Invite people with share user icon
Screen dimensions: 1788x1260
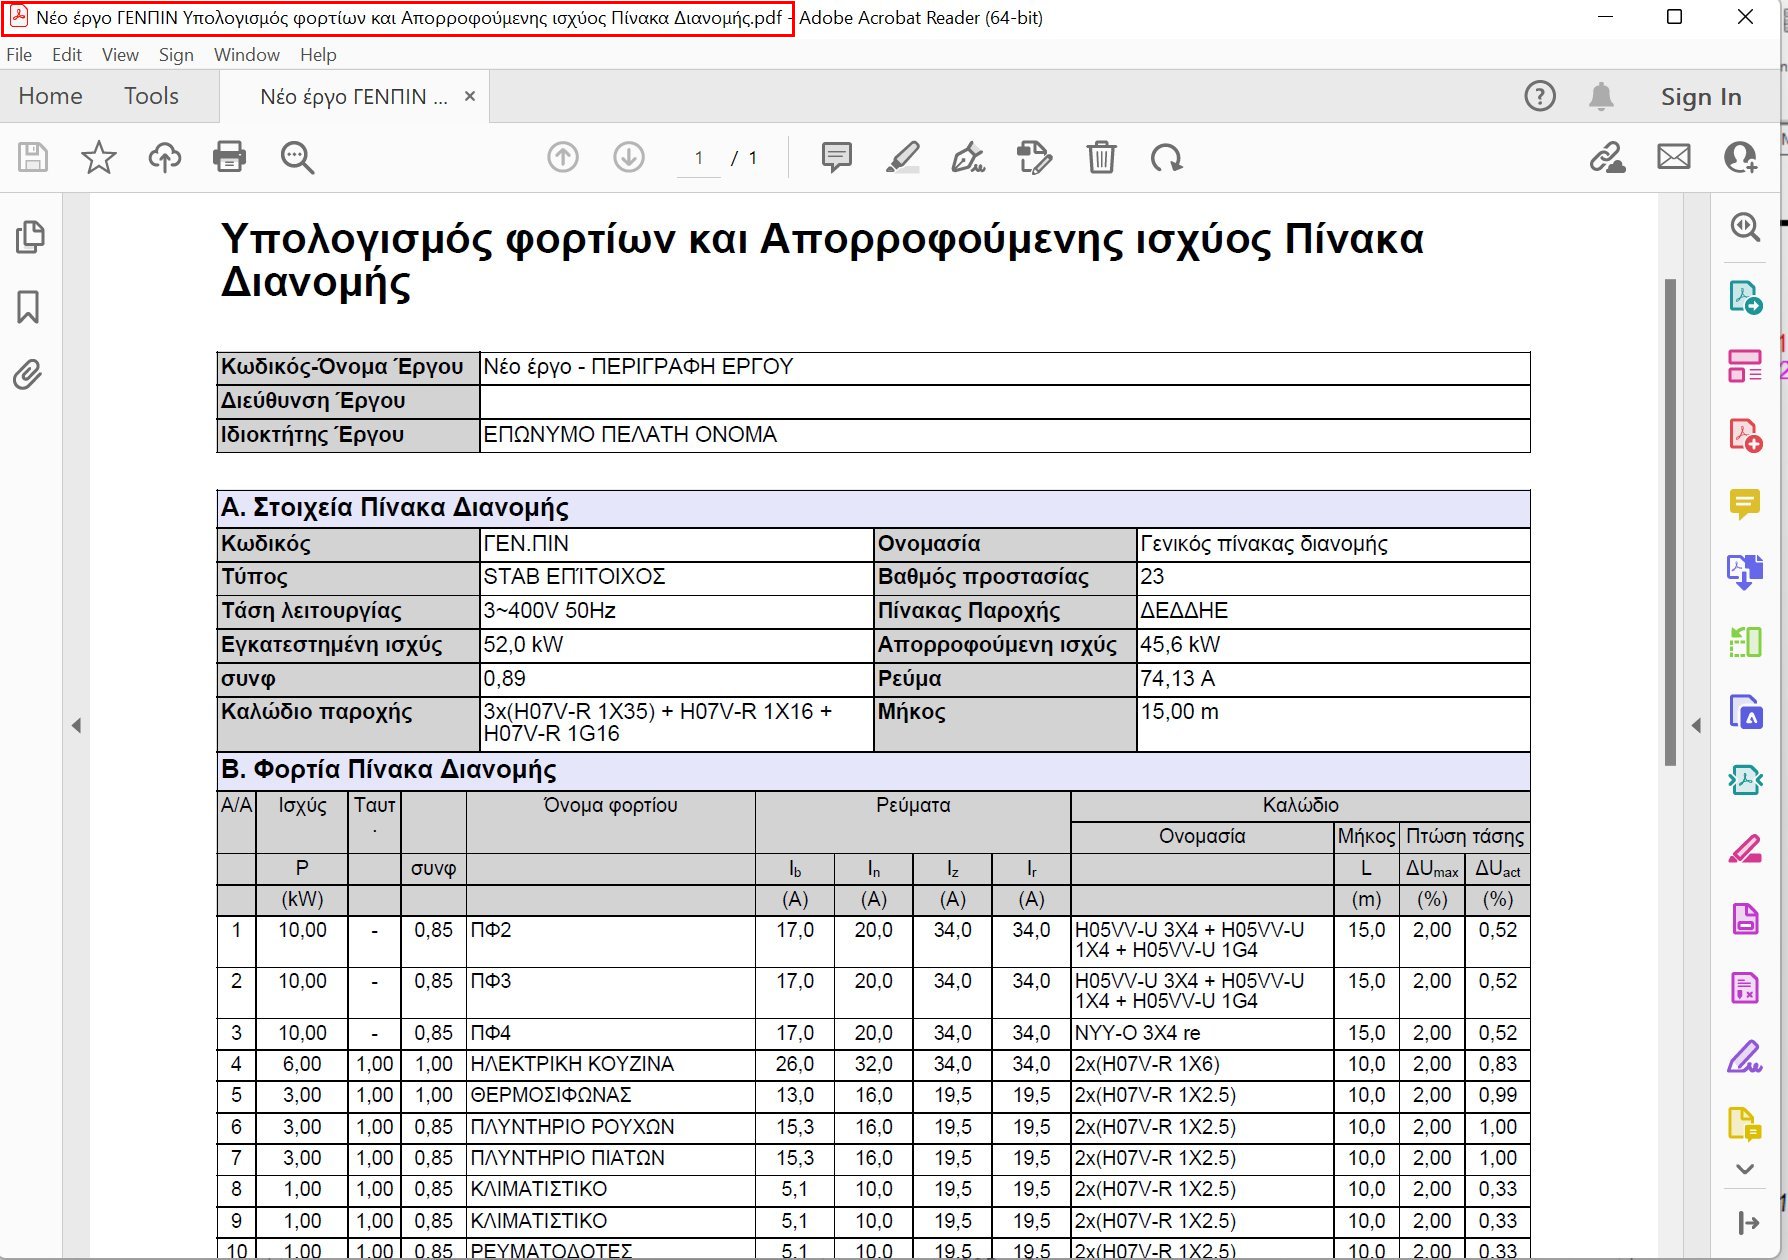(1740, 157)
